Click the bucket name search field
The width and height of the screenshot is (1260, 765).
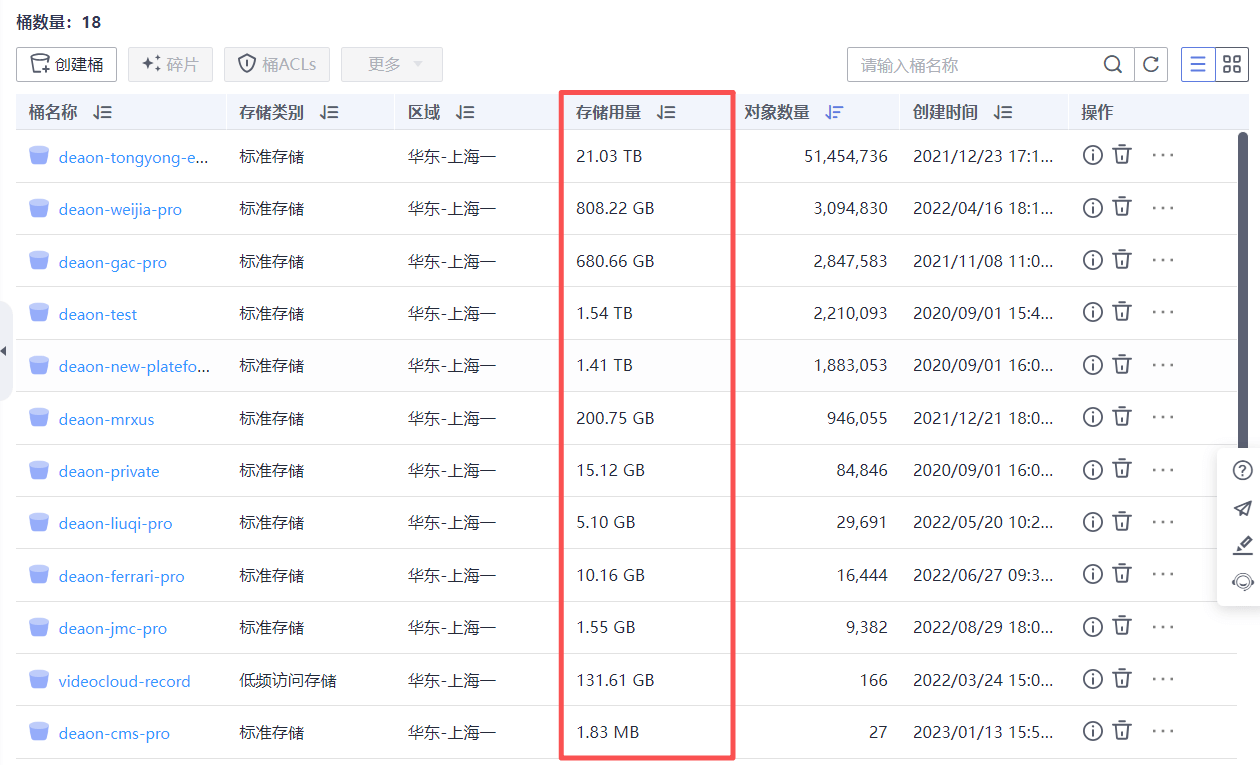(x=975, y=65)
